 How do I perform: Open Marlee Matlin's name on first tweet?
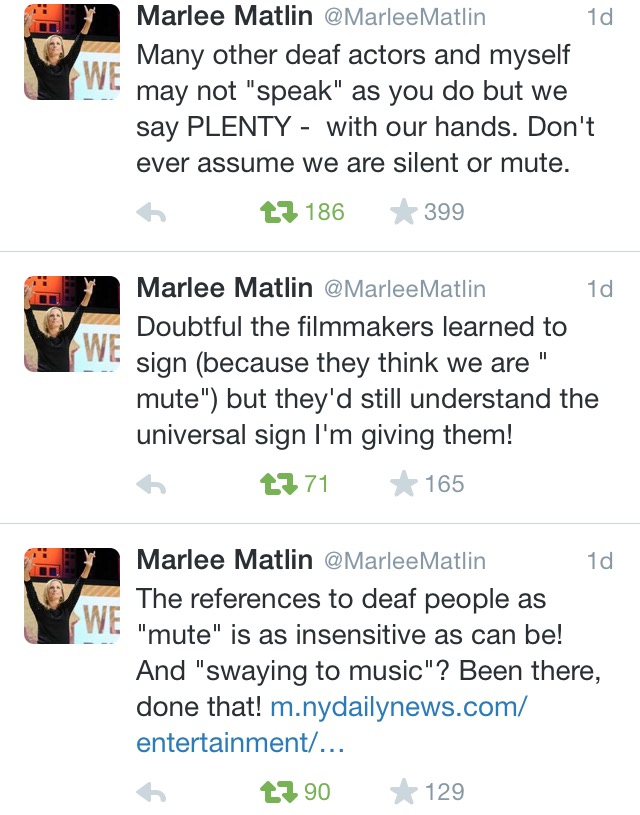click(x=225, y=16)
